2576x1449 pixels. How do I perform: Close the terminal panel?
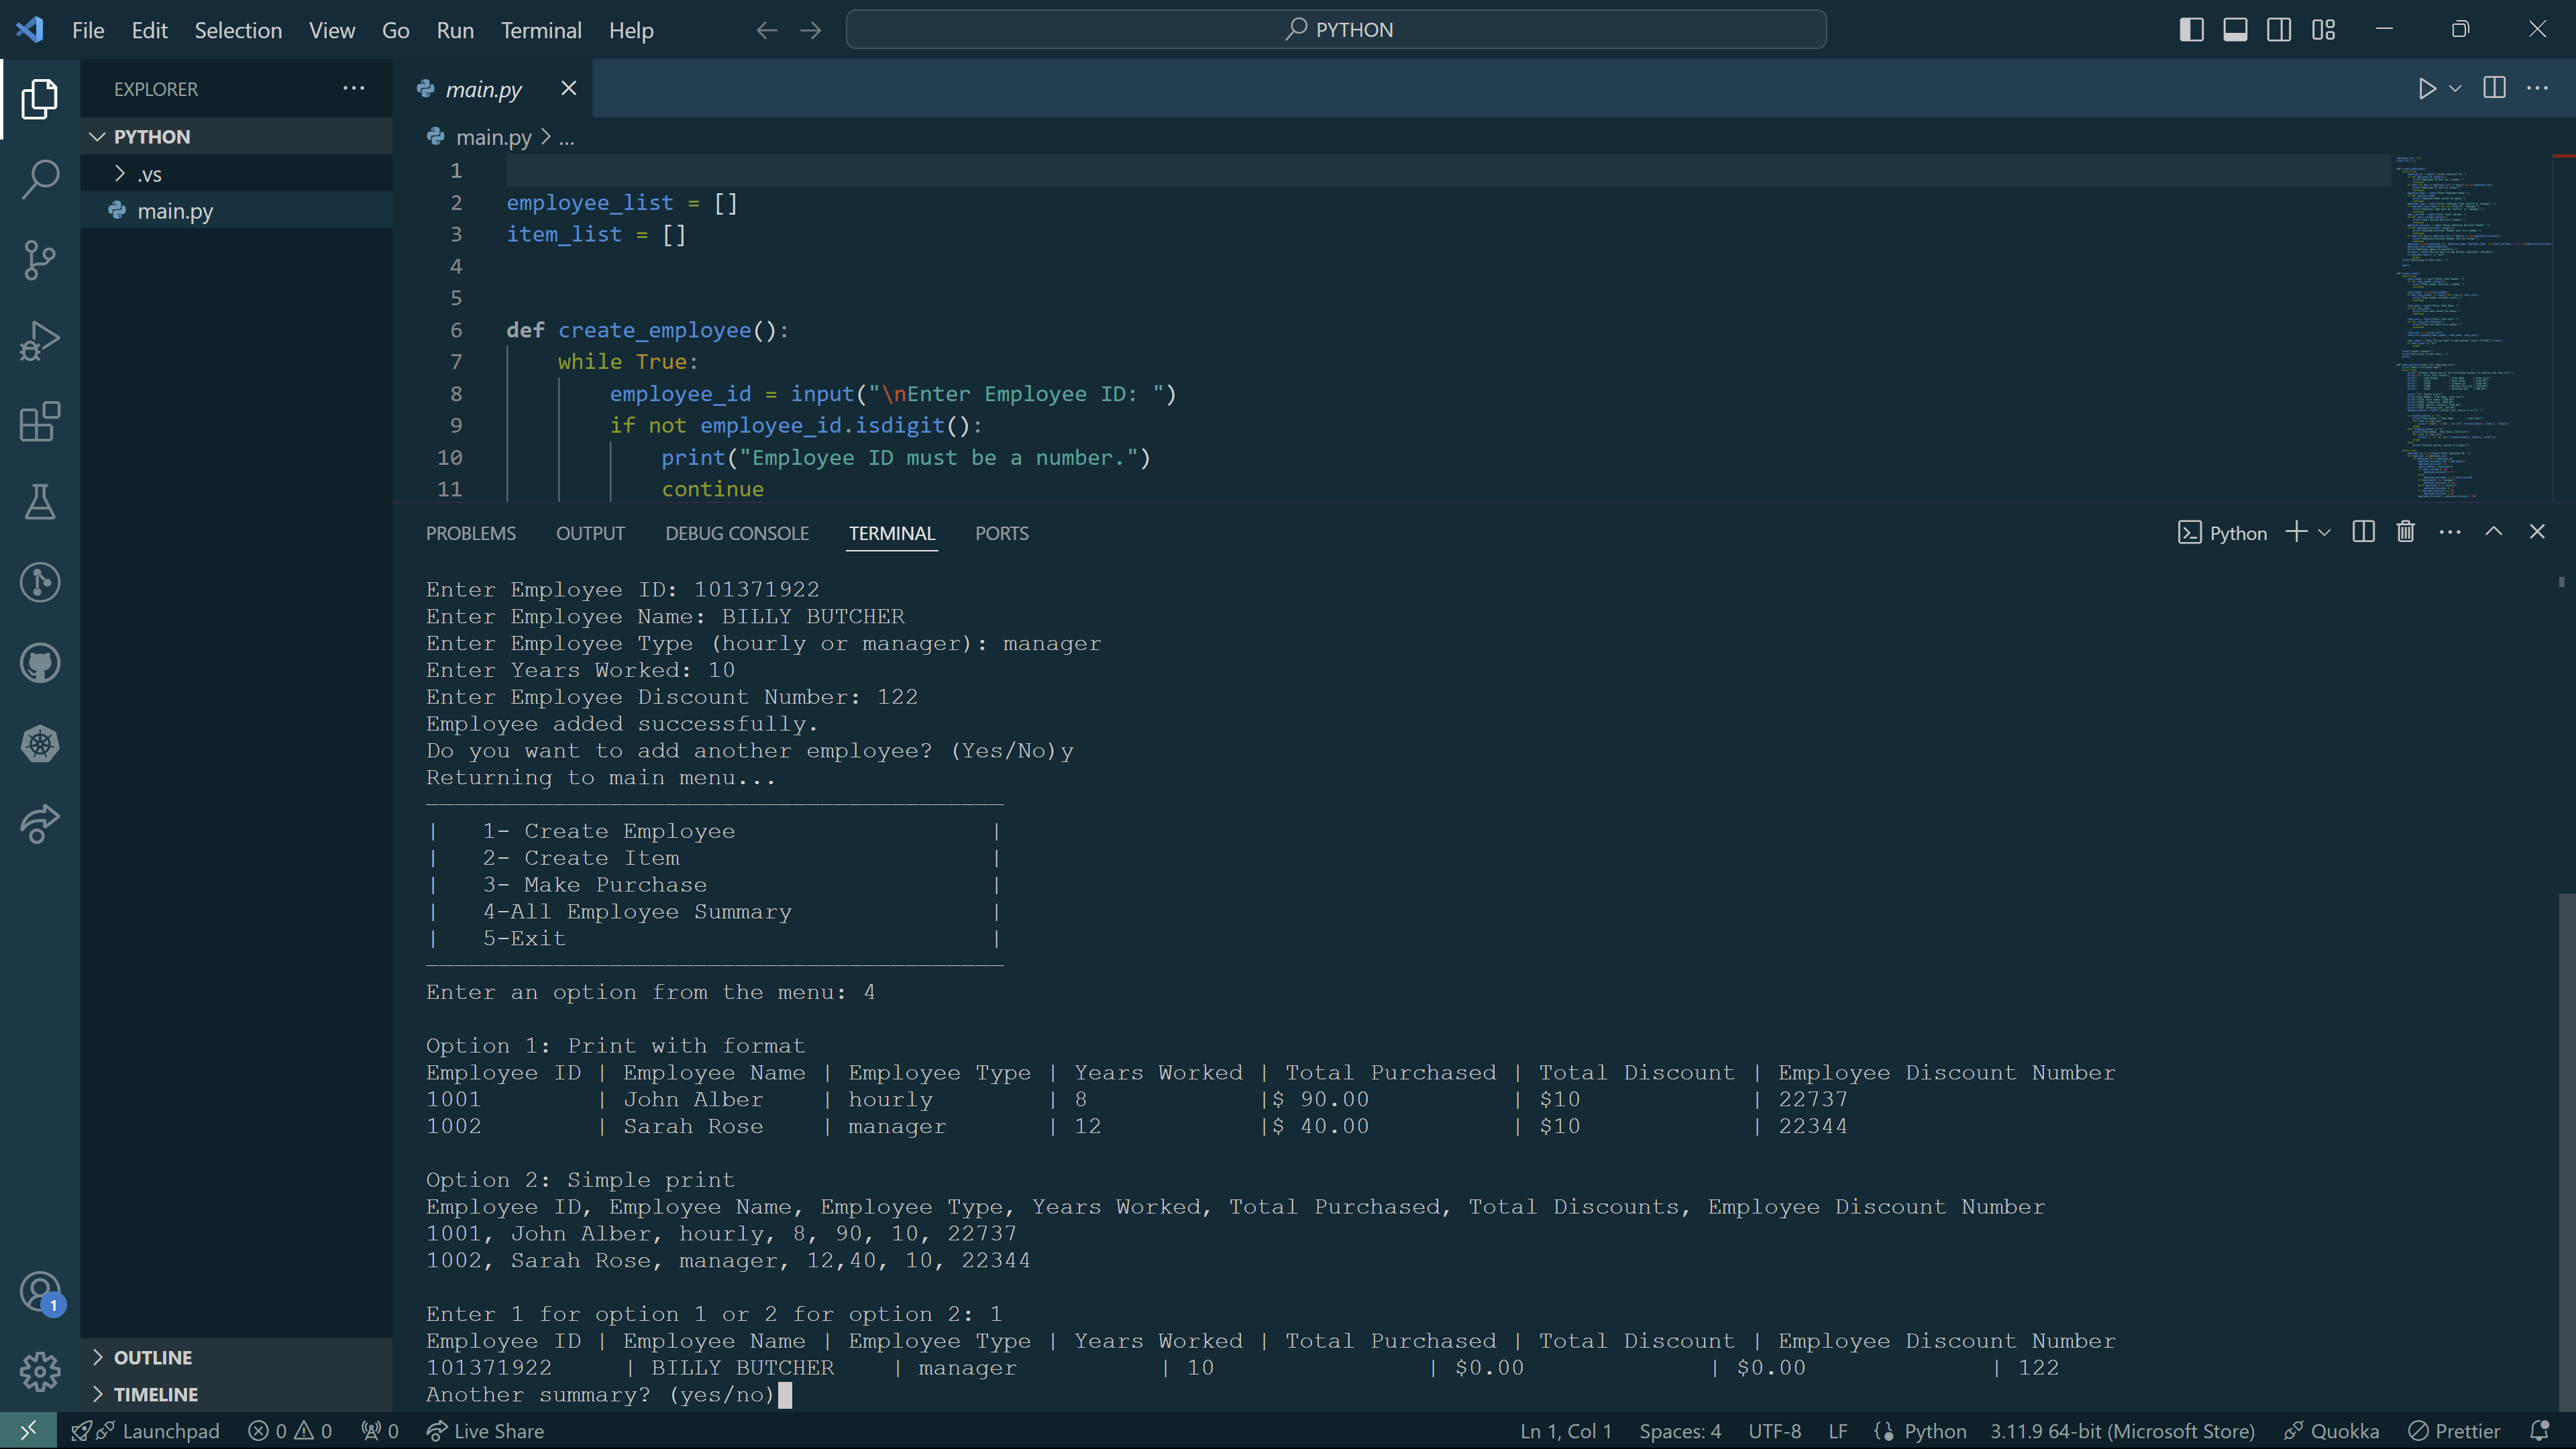tap(2537, 532)
